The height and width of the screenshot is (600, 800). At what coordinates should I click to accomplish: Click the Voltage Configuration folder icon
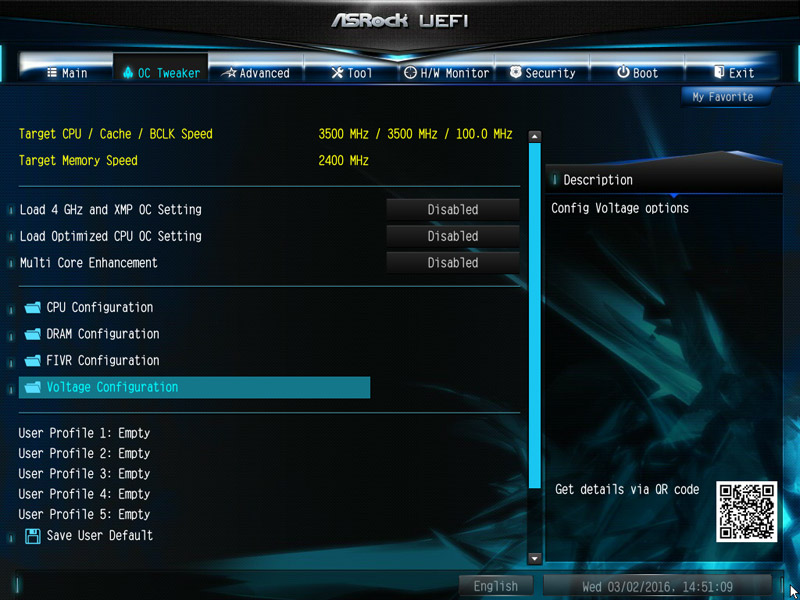click(33, 387)
